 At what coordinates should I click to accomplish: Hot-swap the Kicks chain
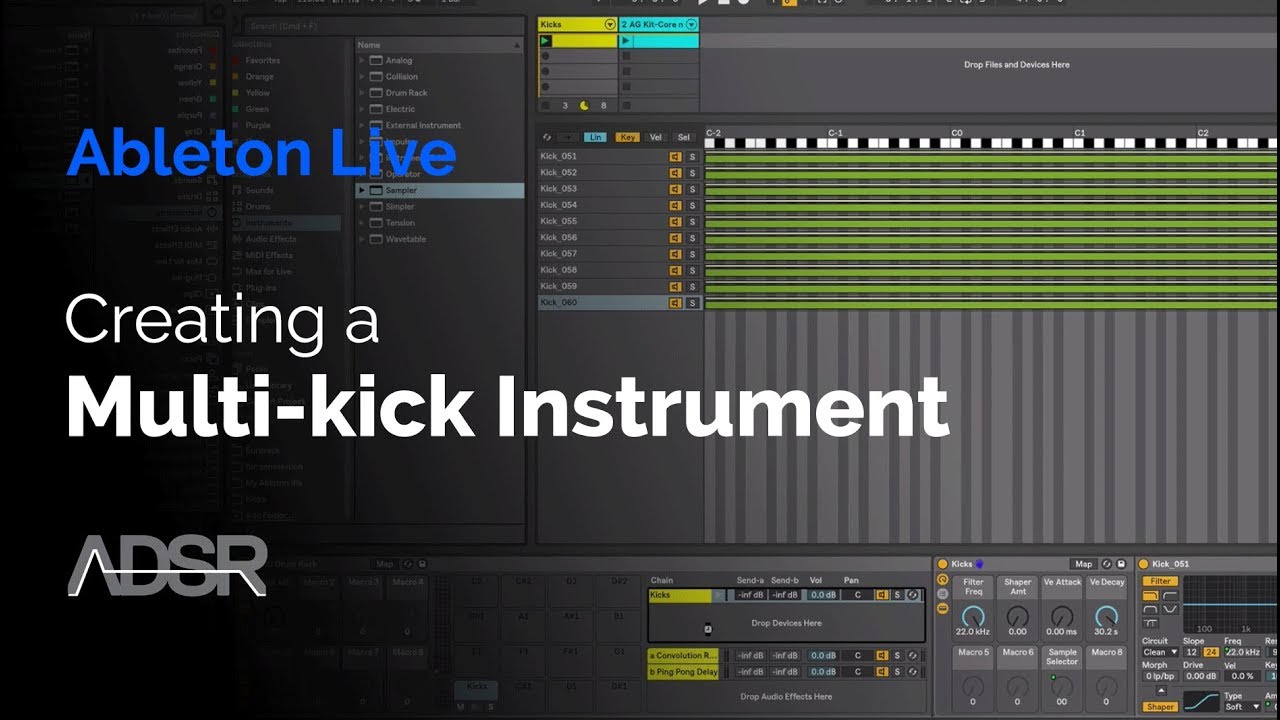(x=913, y=595)
